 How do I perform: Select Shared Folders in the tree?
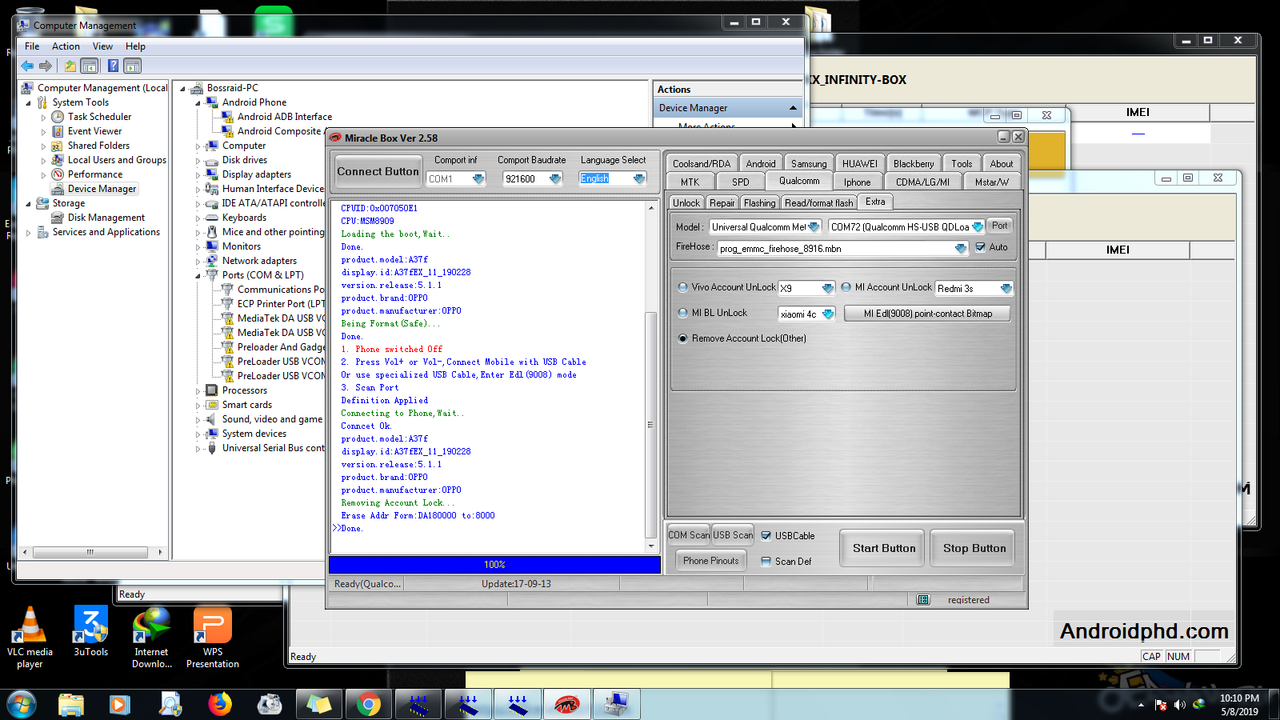[x=98, y=146]
